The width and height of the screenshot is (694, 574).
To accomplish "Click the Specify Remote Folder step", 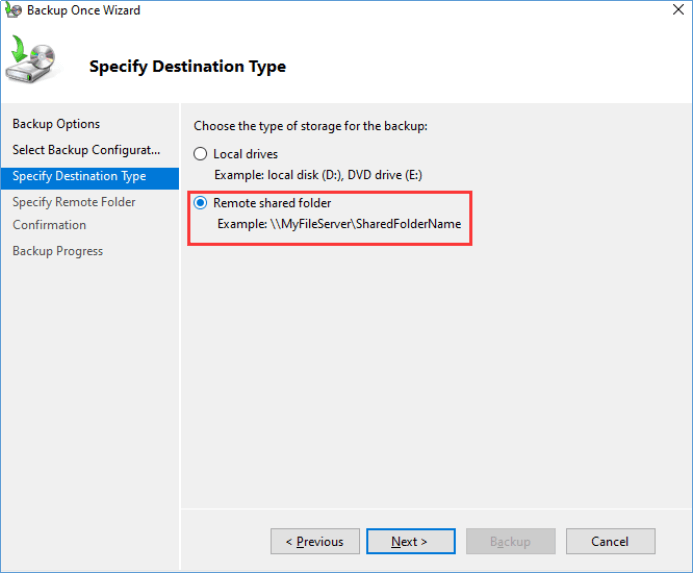I will pos(74,202).
